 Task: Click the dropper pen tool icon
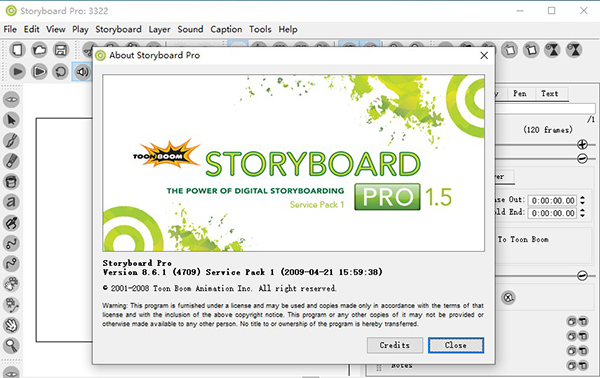pos(11,223)
